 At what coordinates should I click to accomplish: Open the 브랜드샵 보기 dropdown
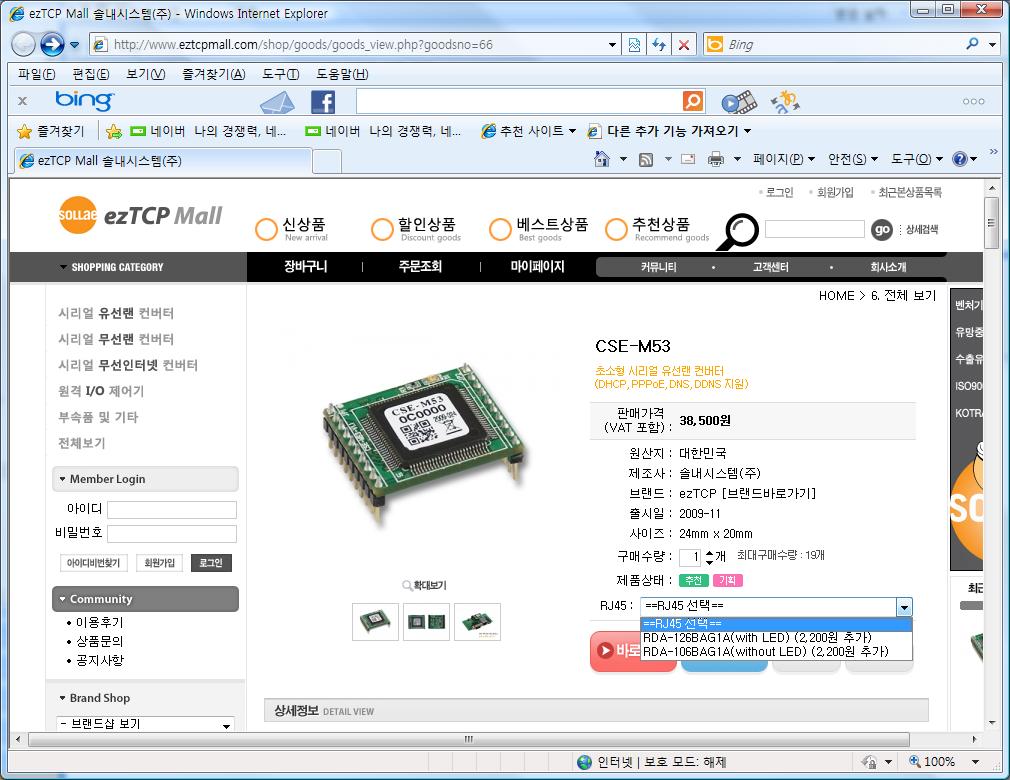tap(145, 723)
